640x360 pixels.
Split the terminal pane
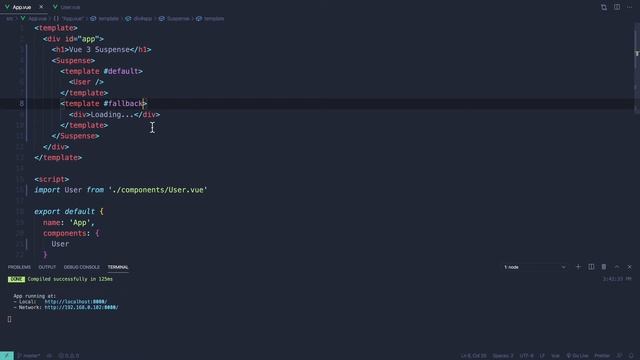(x=591, y=267)
